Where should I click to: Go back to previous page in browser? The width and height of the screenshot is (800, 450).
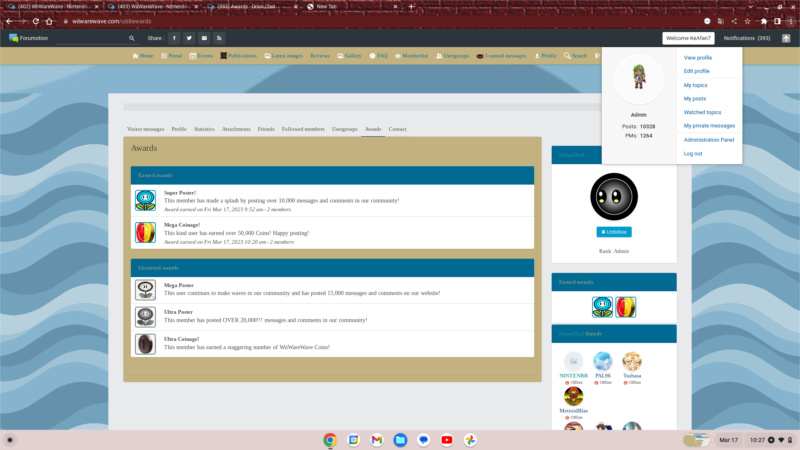[9, 21]
